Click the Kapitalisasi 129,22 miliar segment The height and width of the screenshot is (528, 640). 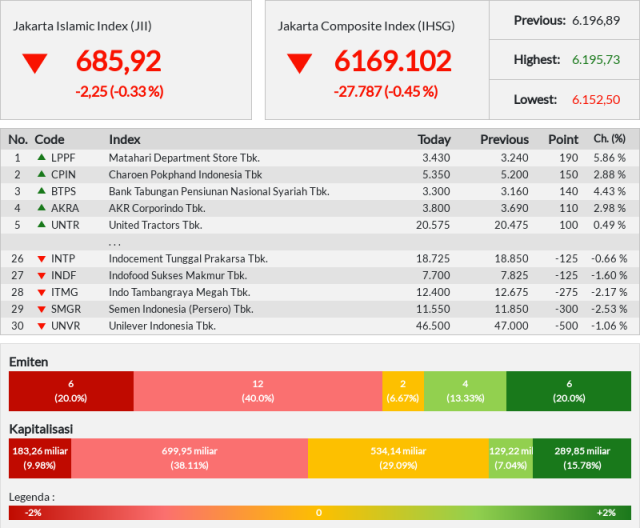[511, 458]
